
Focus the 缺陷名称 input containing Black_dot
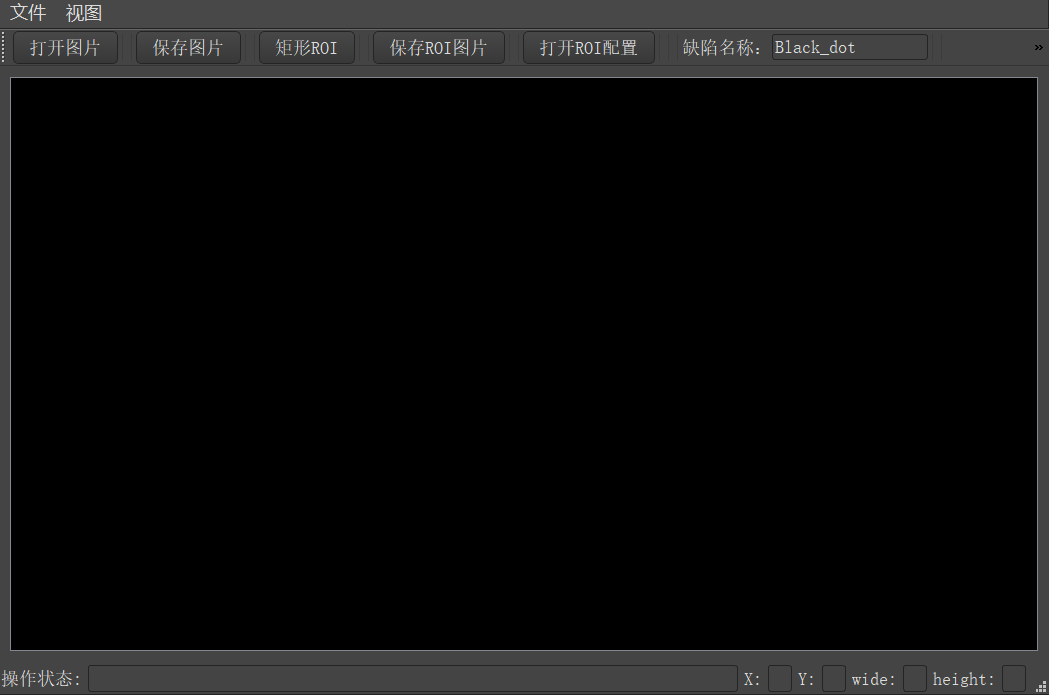850,47
